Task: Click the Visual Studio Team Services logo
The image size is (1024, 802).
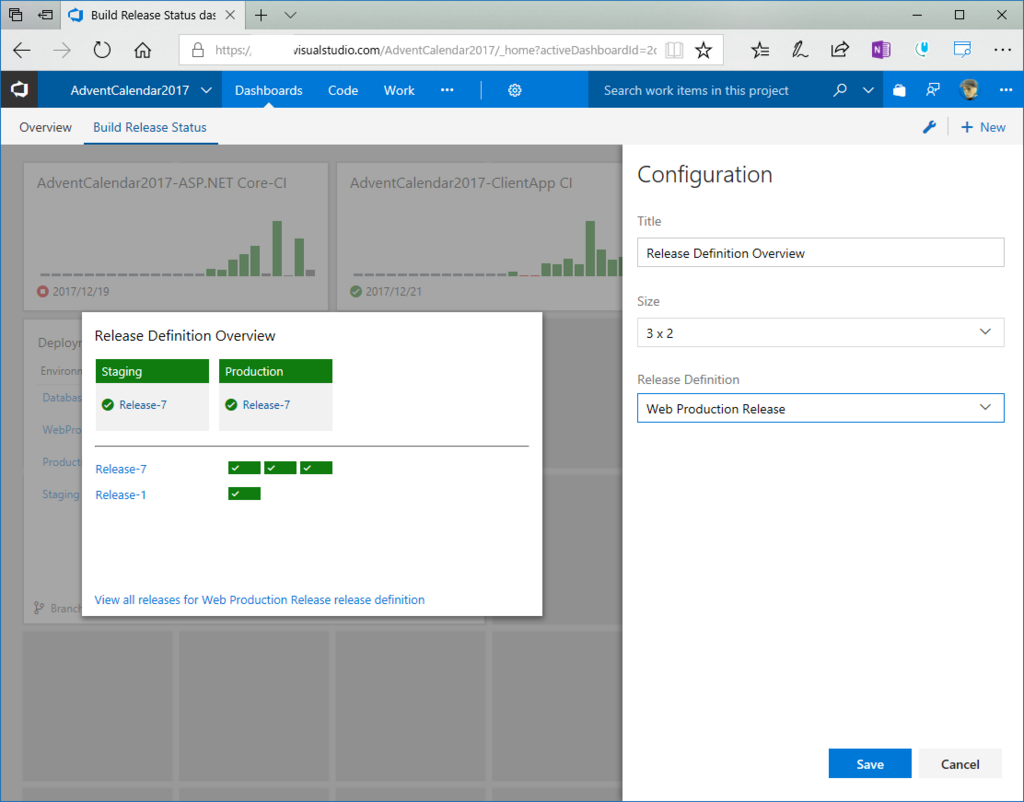Action: [19, 89]
